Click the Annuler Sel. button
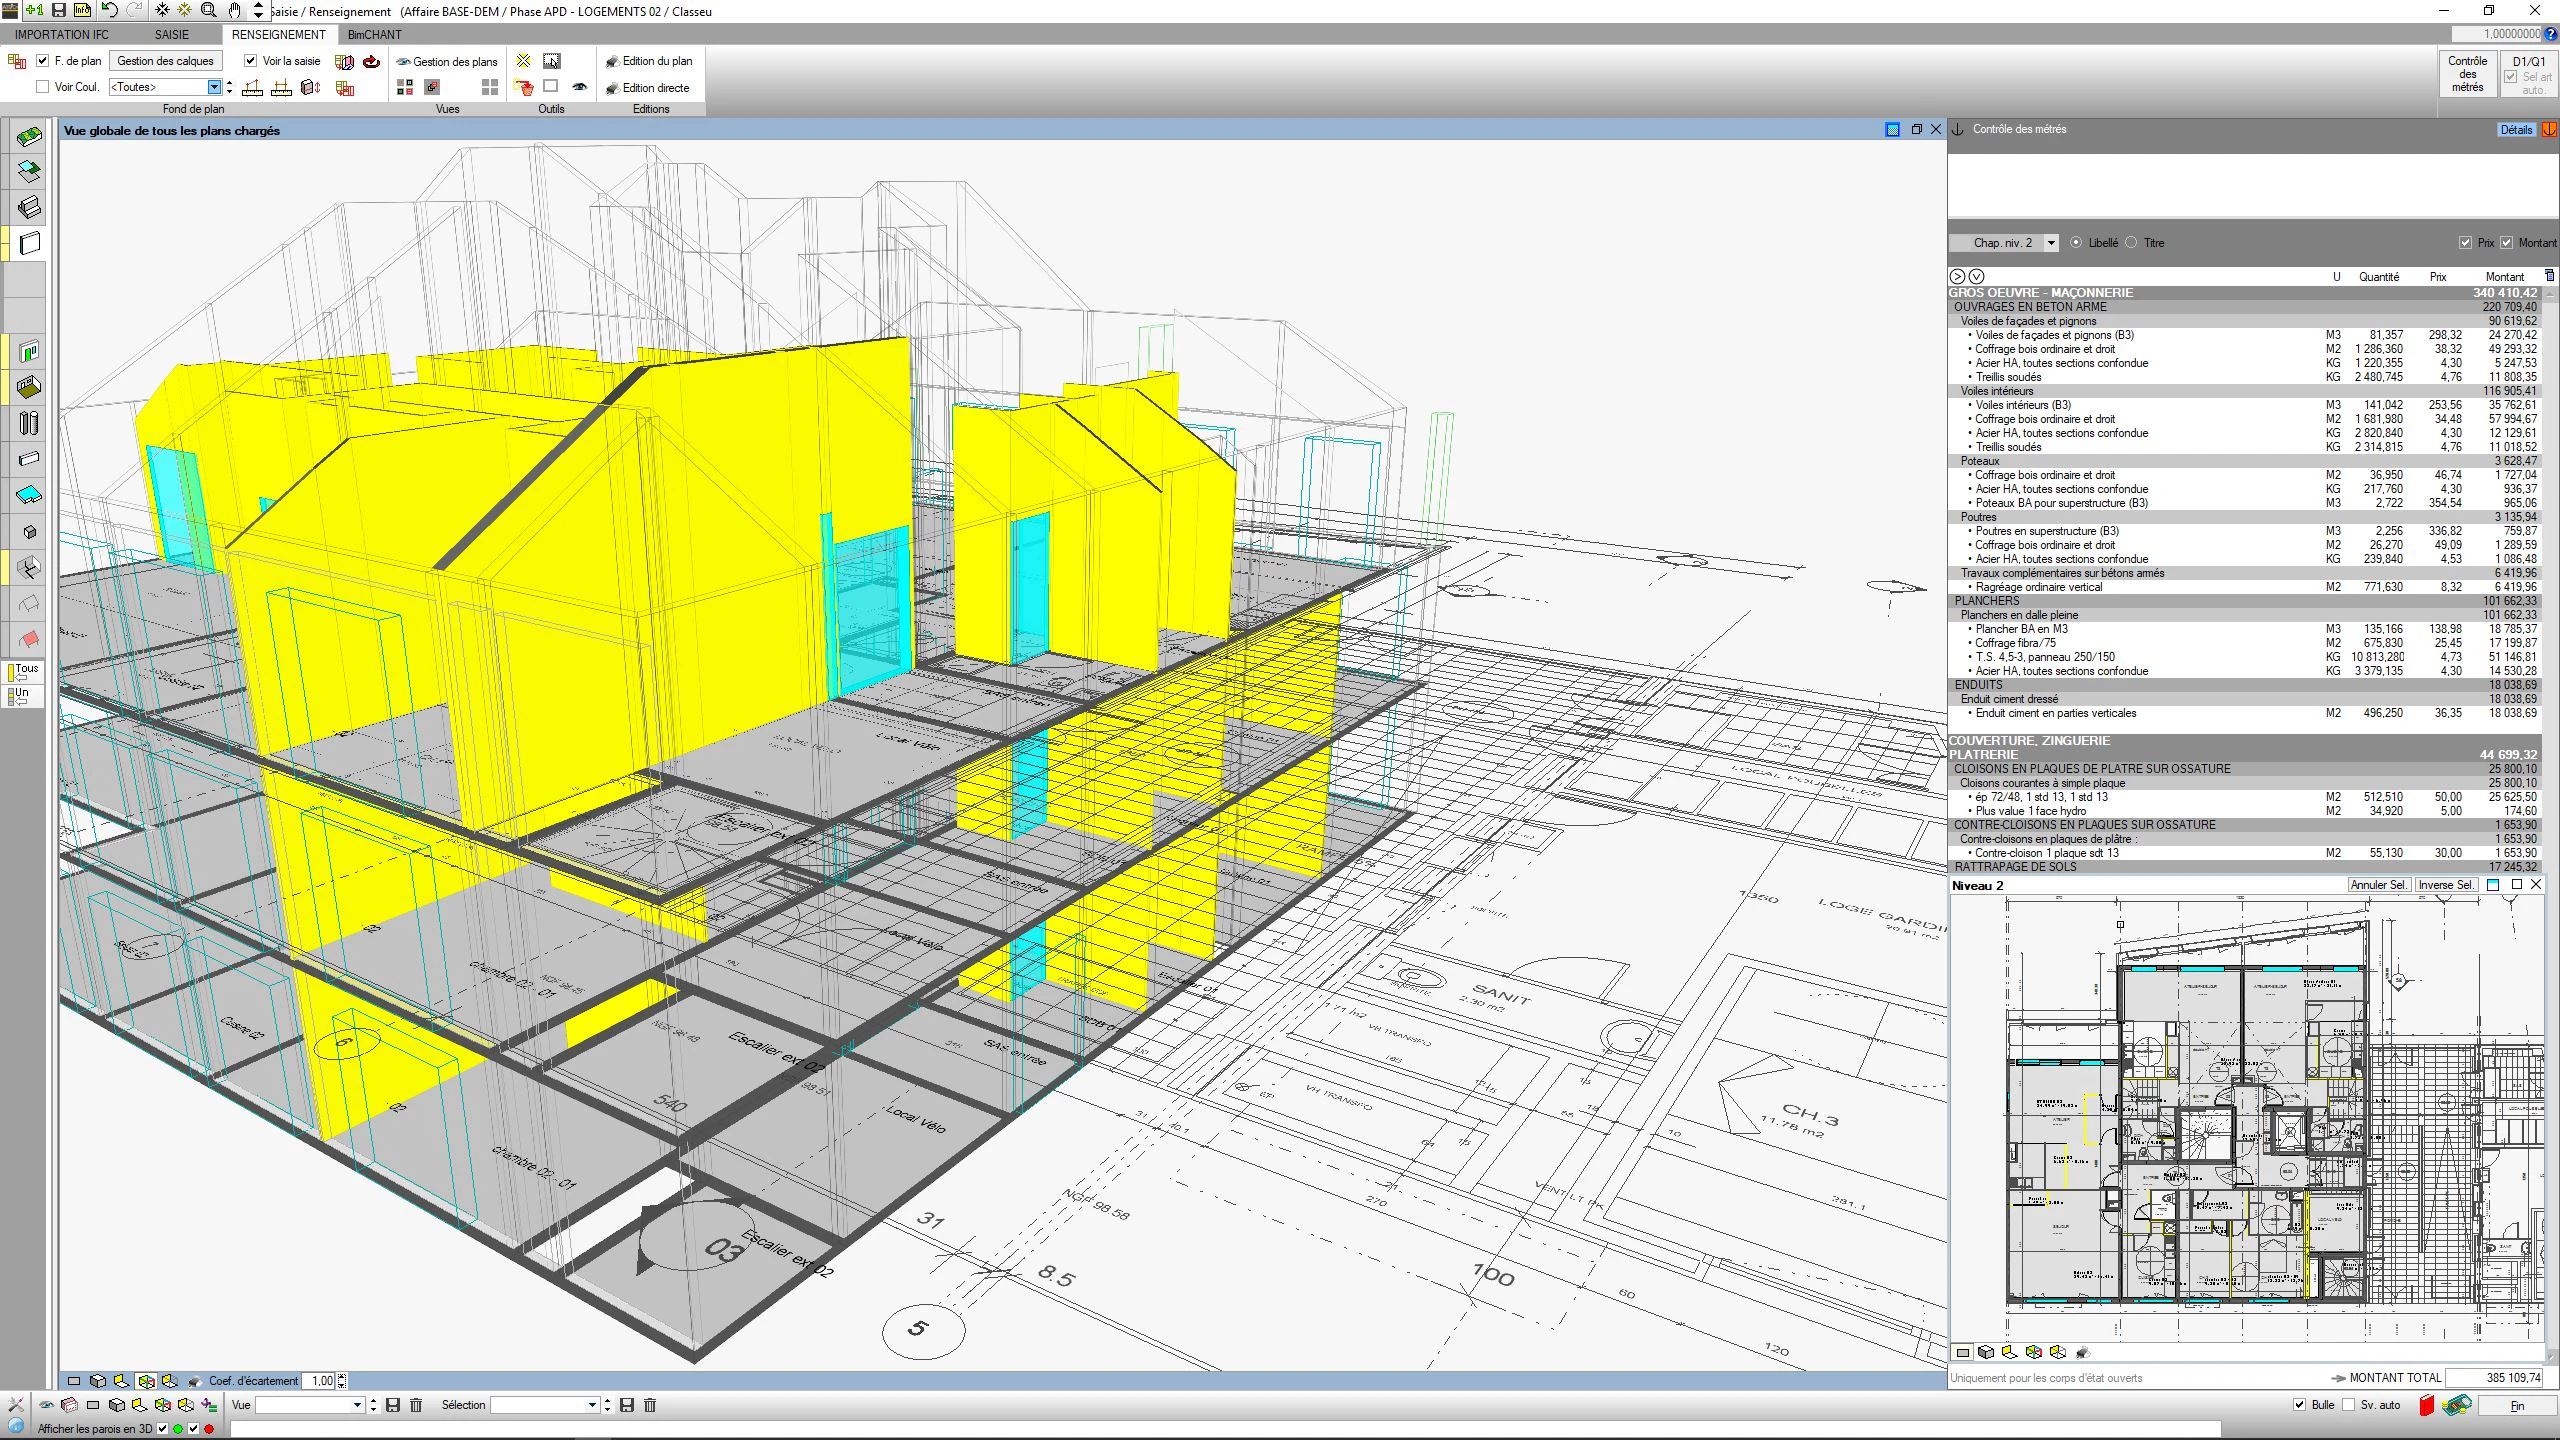Viewport: 2560px width, 1440px height. (2378, 885)
